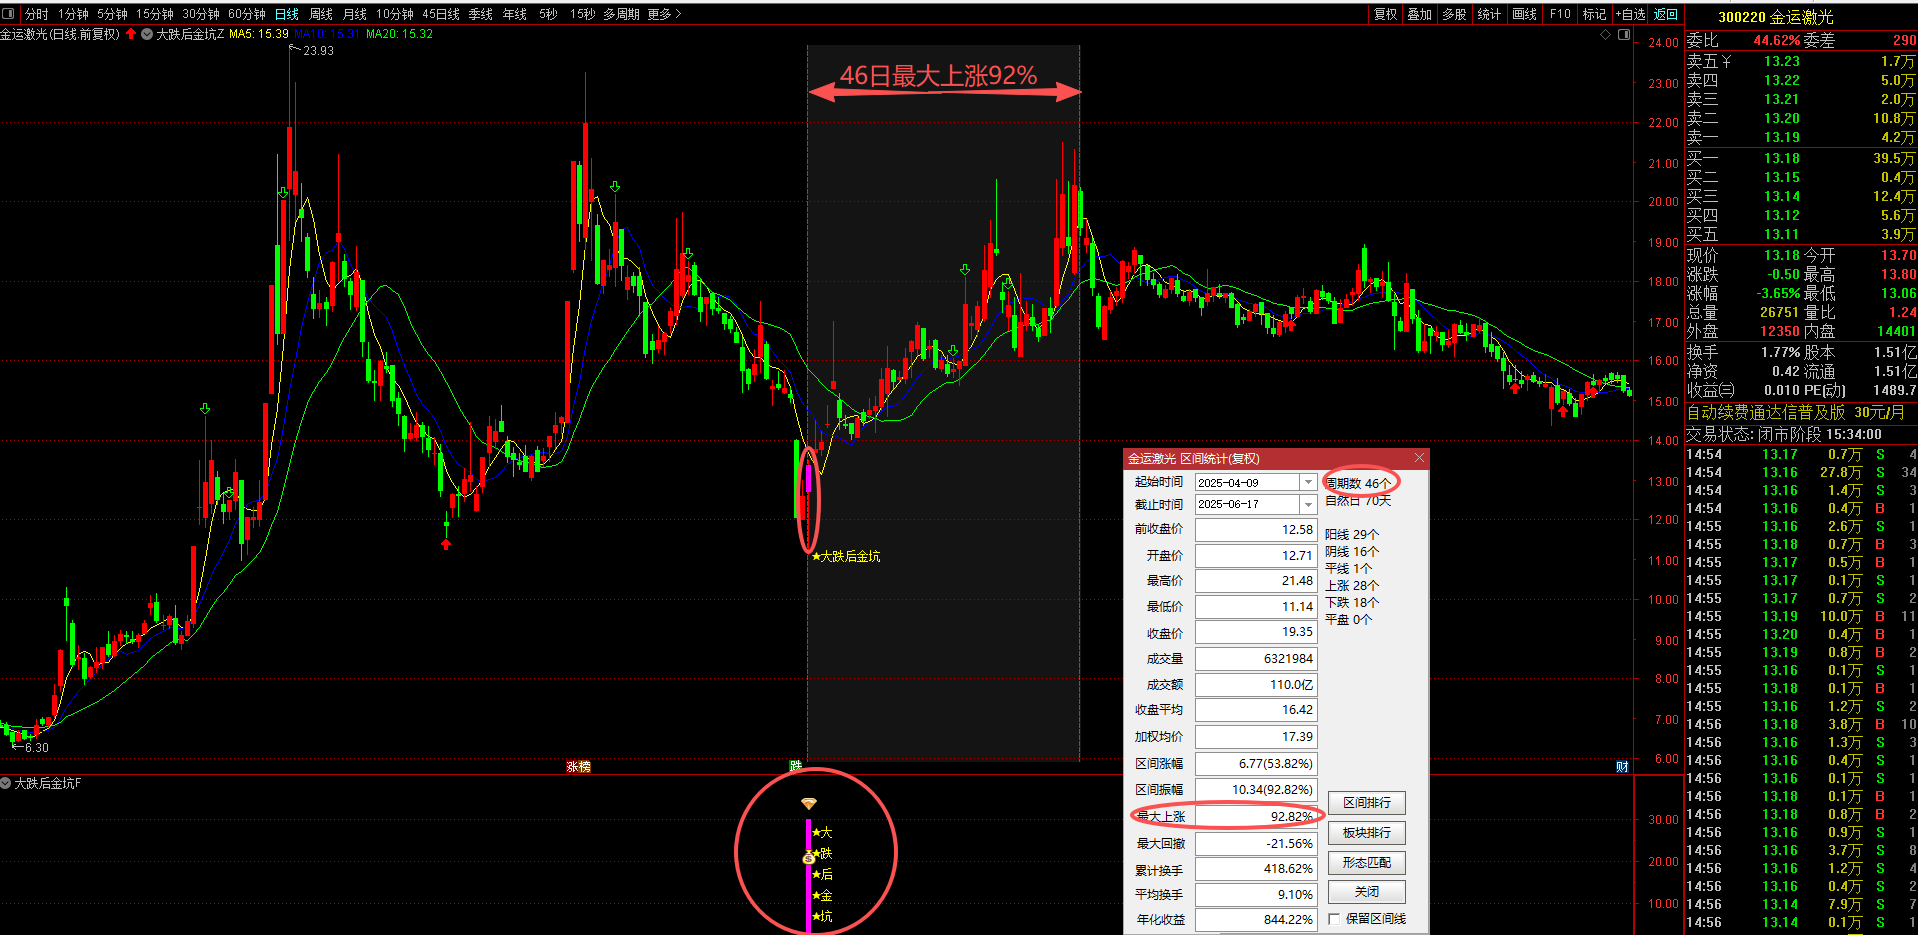Click the 前收盘价 value field 12.58
The image size is (1918, 935).
click(x=1256, y=529)
